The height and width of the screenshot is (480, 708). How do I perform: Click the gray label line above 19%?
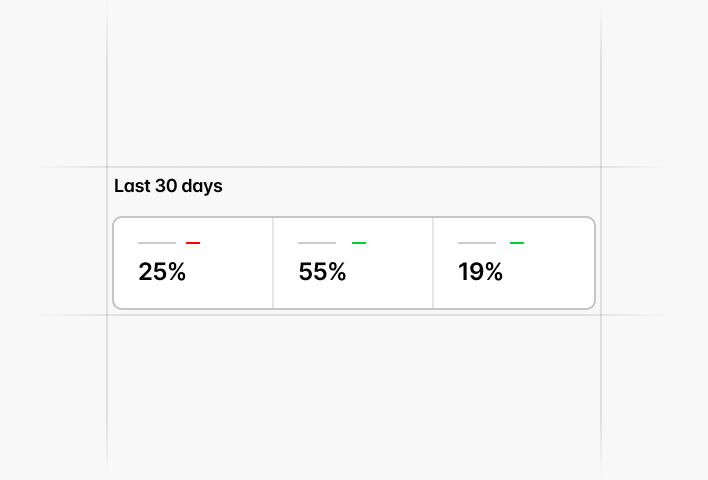tap(477, 243)
